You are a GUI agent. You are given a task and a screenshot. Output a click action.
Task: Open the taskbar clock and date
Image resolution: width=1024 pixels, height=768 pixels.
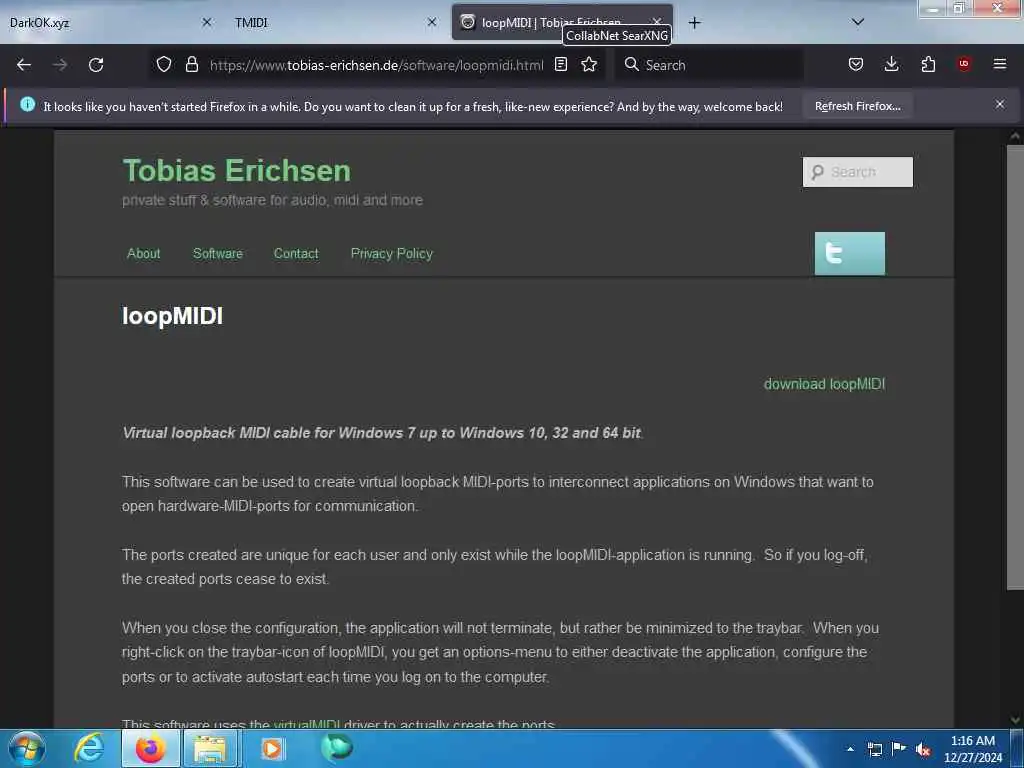tap(973, 749)
